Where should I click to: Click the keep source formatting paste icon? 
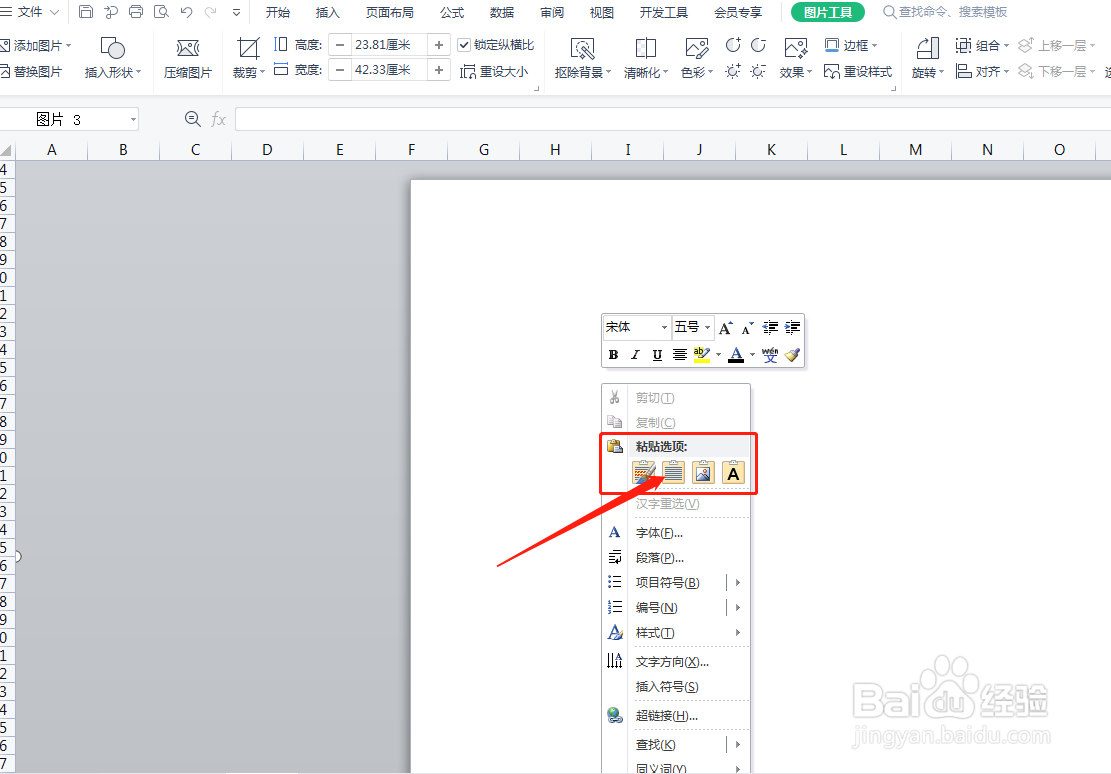643,472
